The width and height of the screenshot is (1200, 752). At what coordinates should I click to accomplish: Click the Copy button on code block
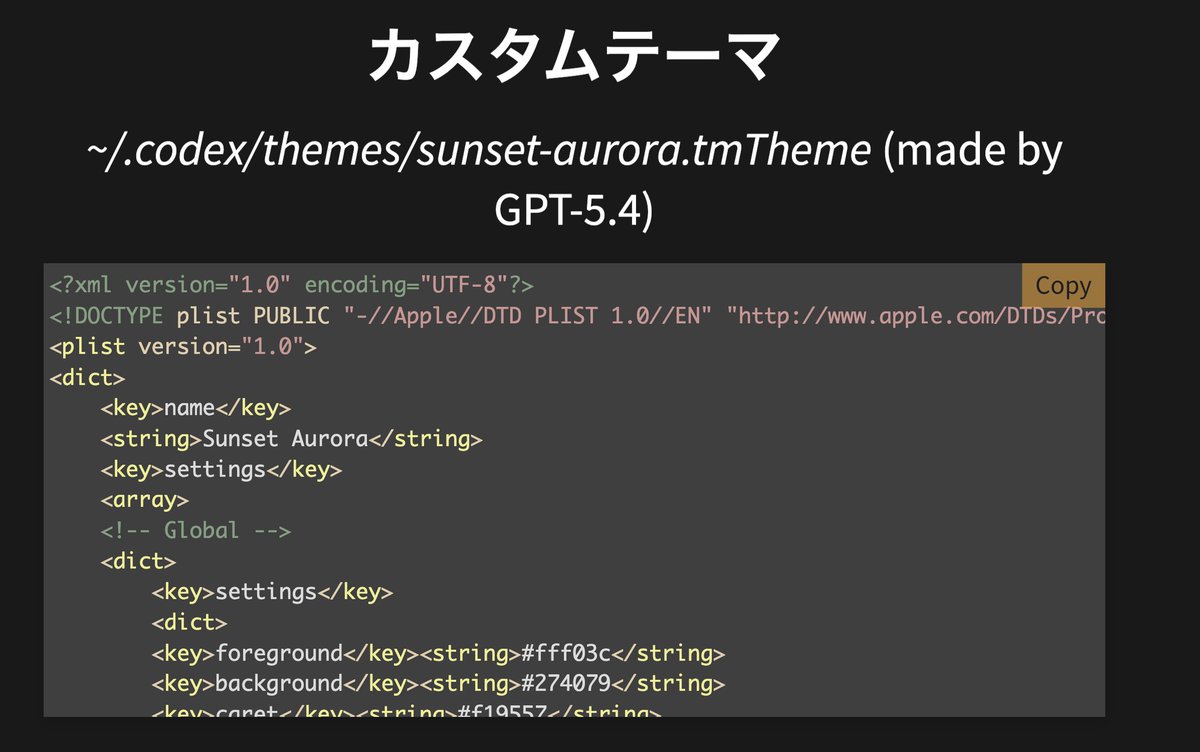click(1063, 286)
